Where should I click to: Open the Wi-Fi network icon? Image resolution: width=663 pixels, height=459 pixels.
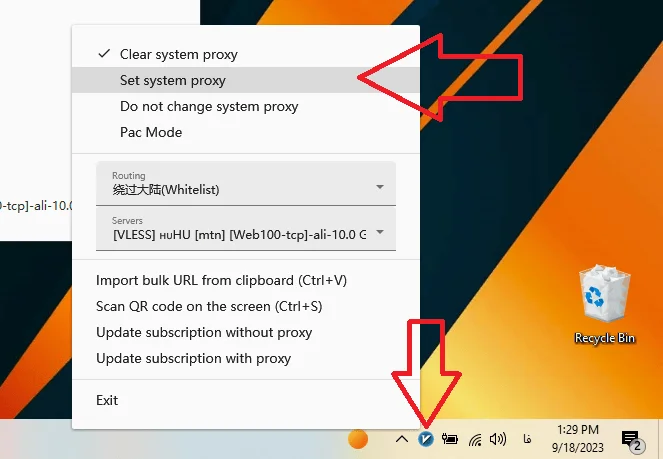[475, 439]
